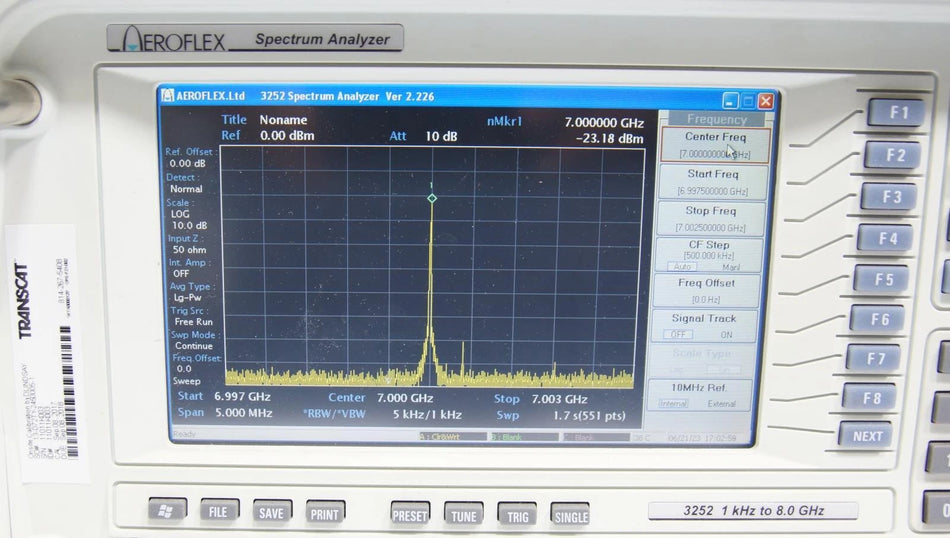The height and width of the screenshot is (538, 950).
Task: Push the SAVE hardware key
Action: (x=272, y=513)
